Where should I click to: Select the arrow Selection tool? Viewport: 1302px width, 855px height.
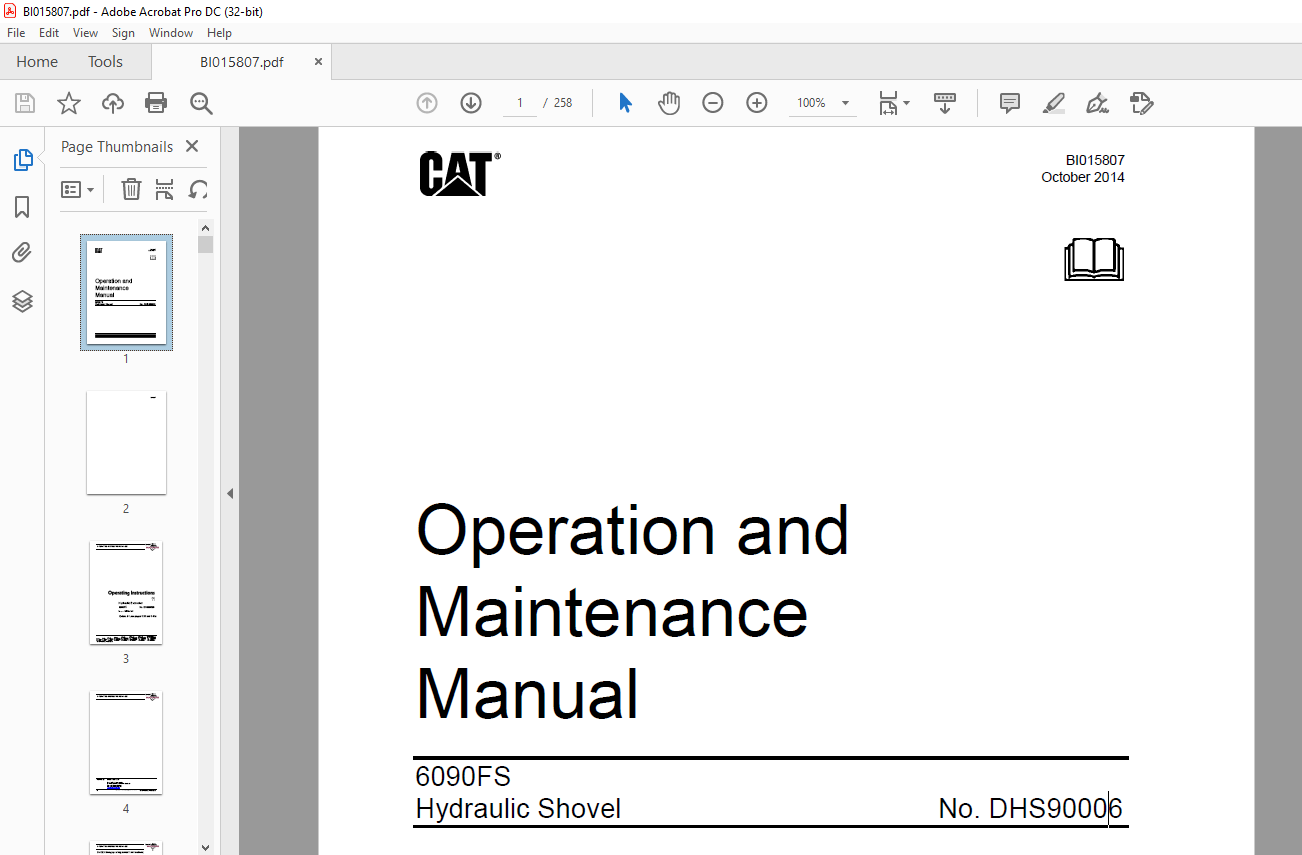(625, 103)
